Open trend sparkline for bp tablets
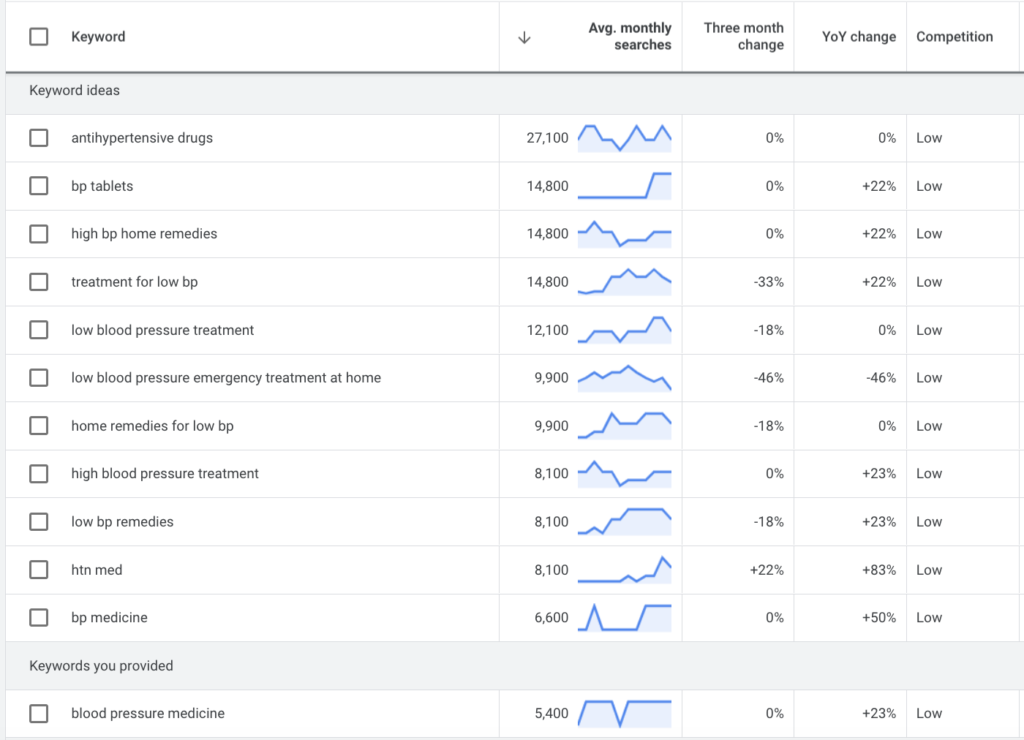The width and height of the screenshot is (1024, 740). coord(624,186)
